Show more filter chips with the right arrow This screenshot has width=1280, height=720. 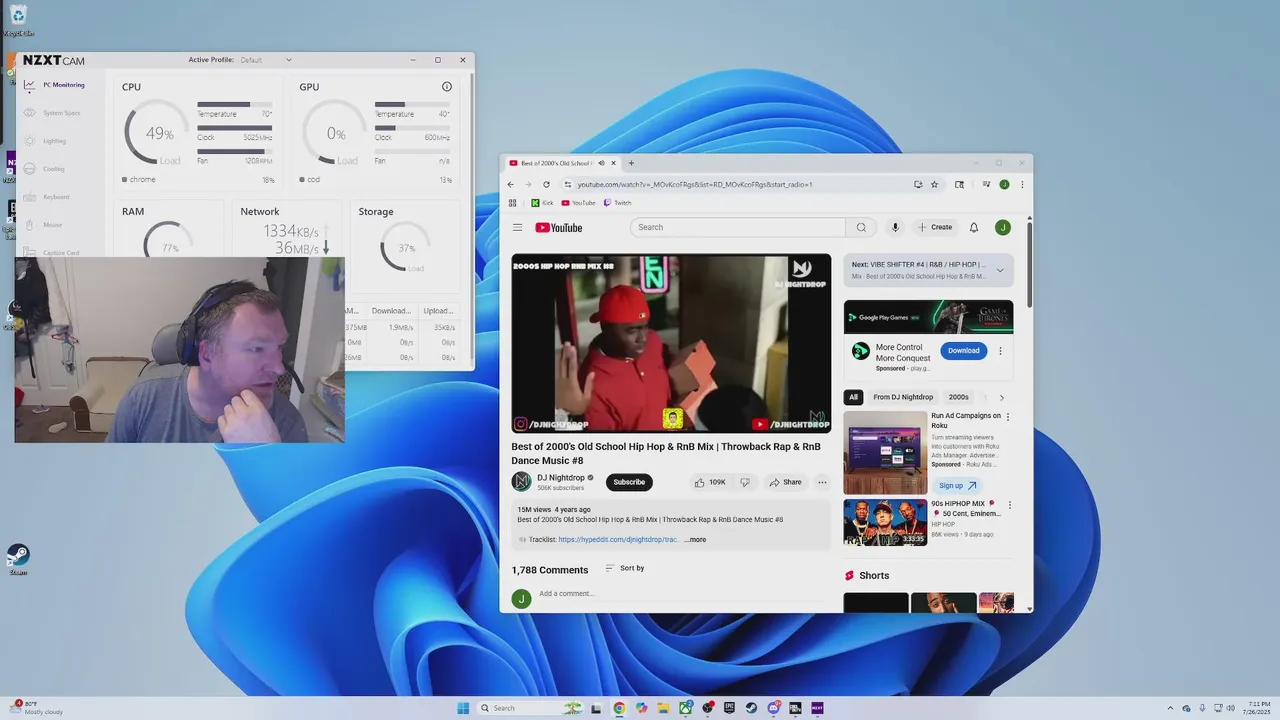click(x=1002, y=397)
